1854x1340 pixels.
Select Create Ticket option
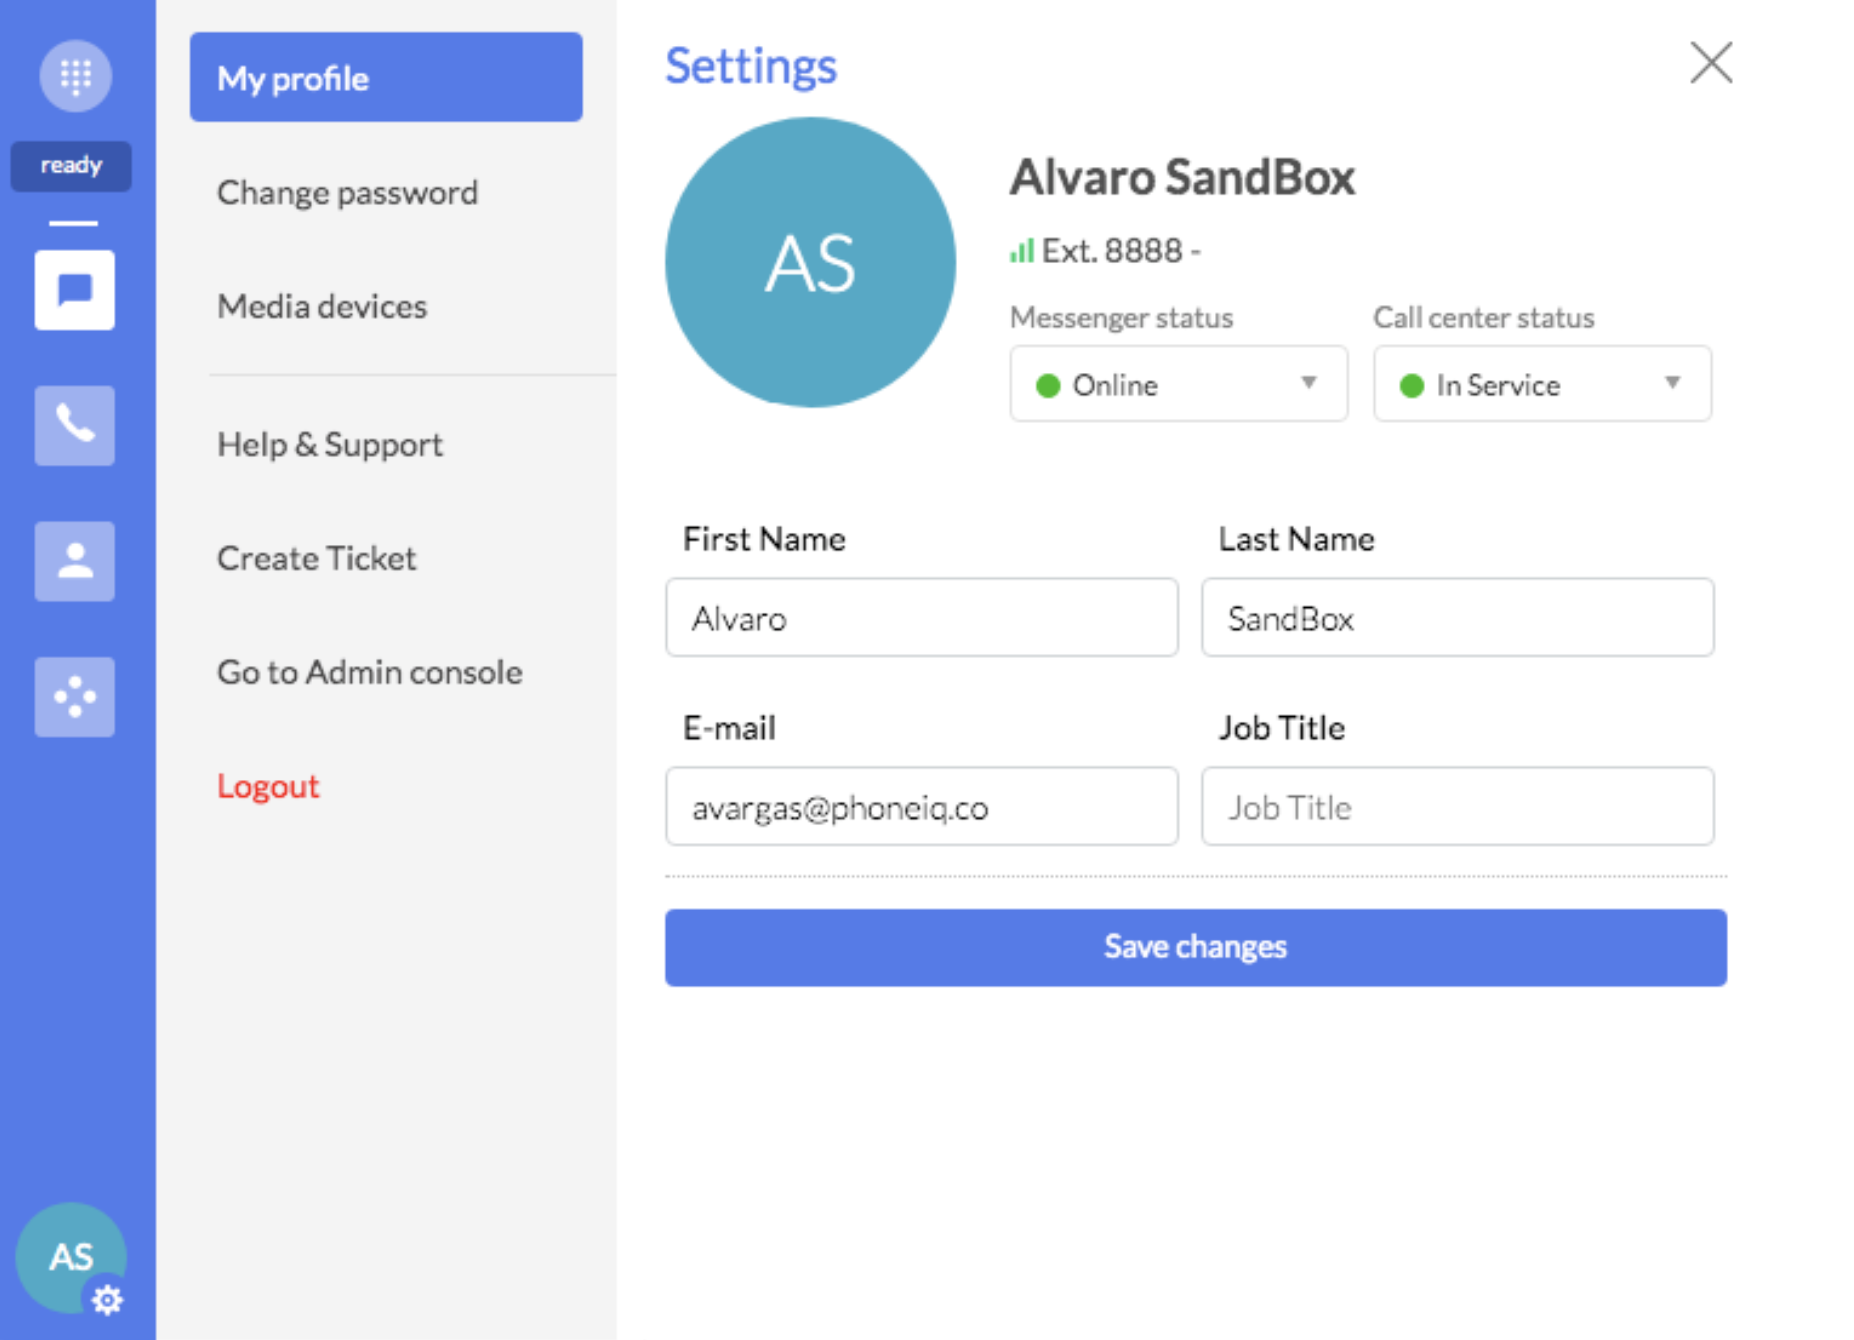tap(316, 558)
